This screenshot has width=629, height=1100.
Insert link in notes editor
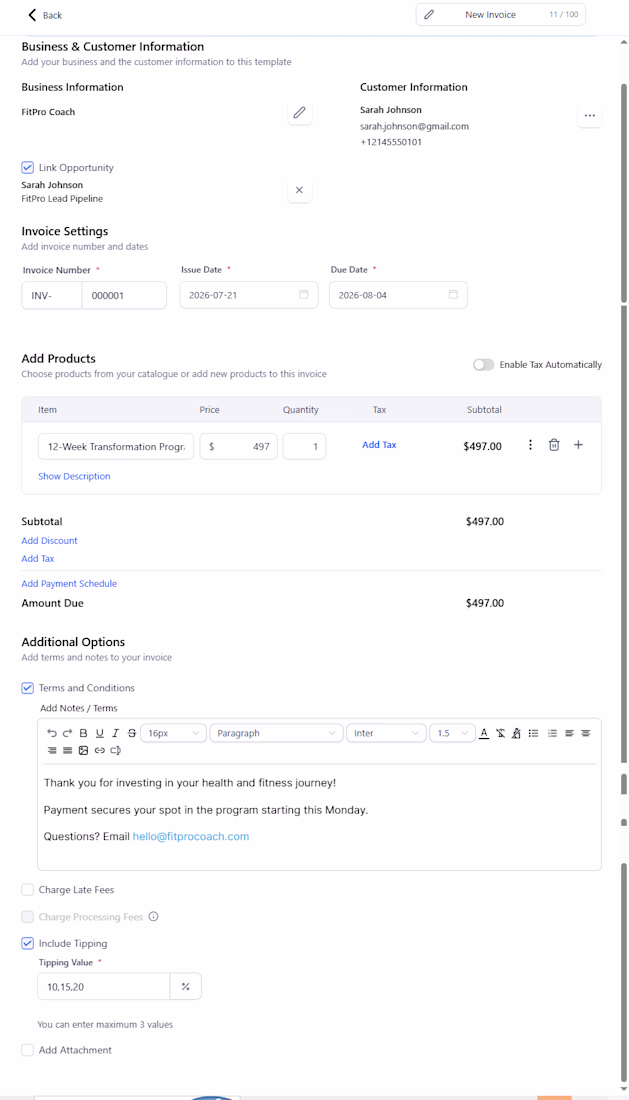coord(100,751)
